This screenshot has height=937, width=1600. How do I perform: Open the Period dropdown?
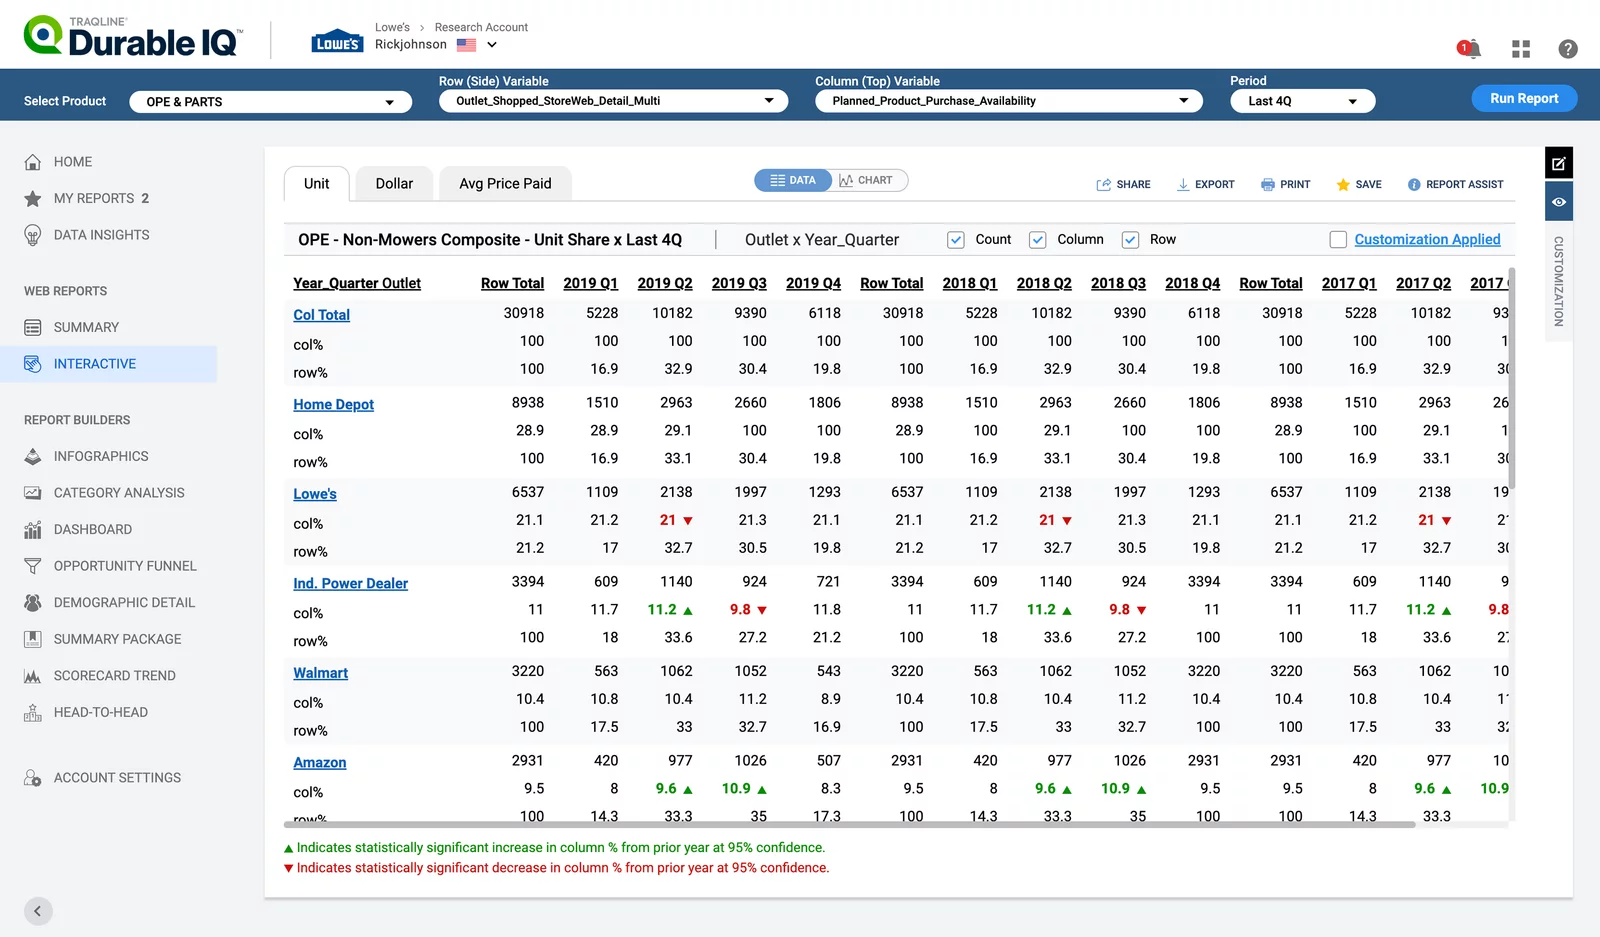(1303, 101)
